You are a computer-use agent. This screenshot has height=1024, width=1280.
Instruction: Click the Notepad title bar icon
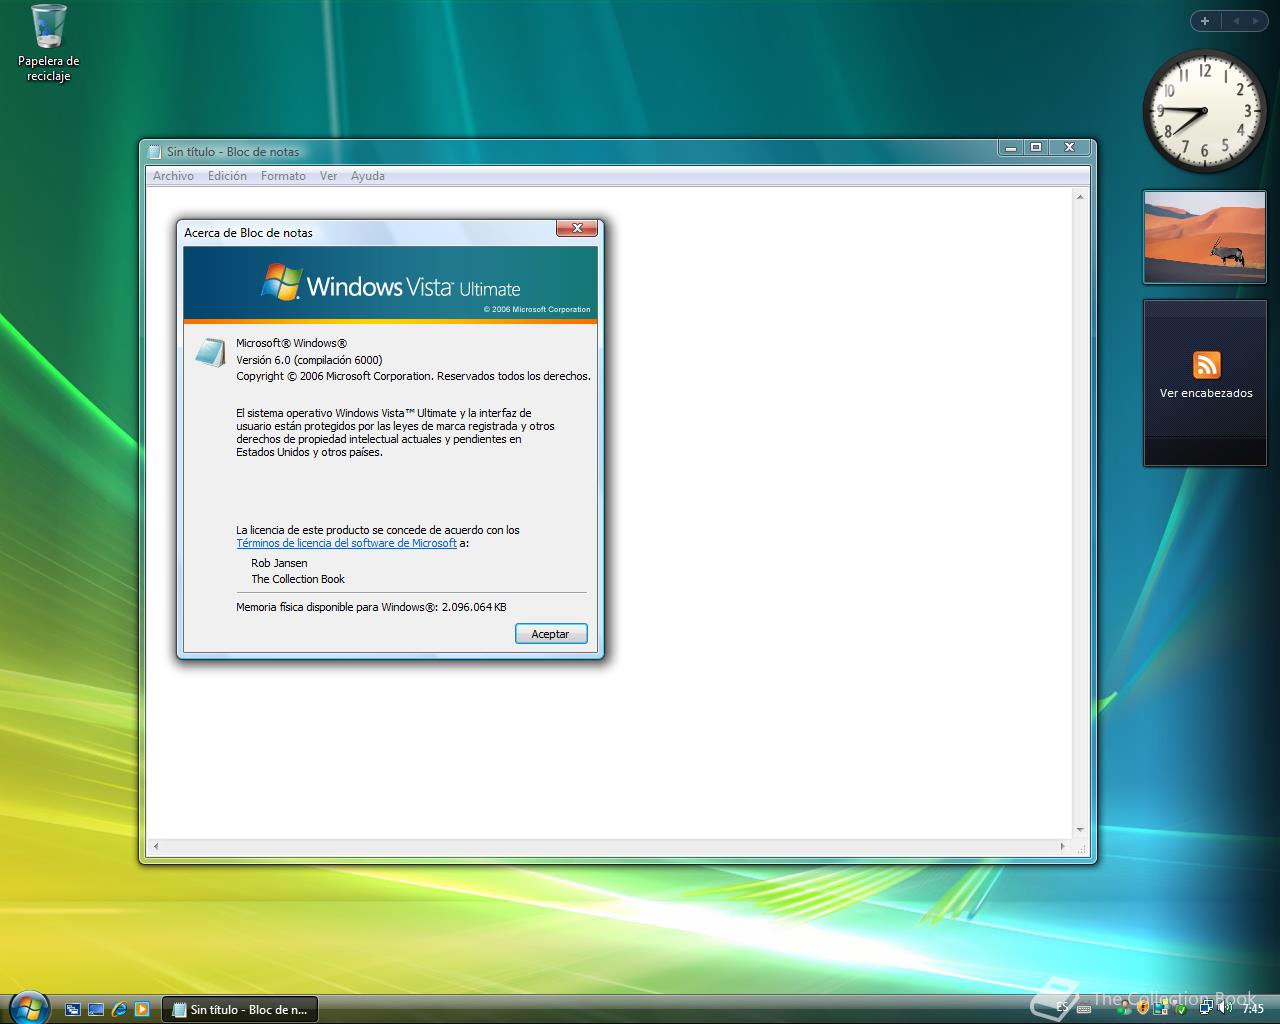(x=154, y=152)
